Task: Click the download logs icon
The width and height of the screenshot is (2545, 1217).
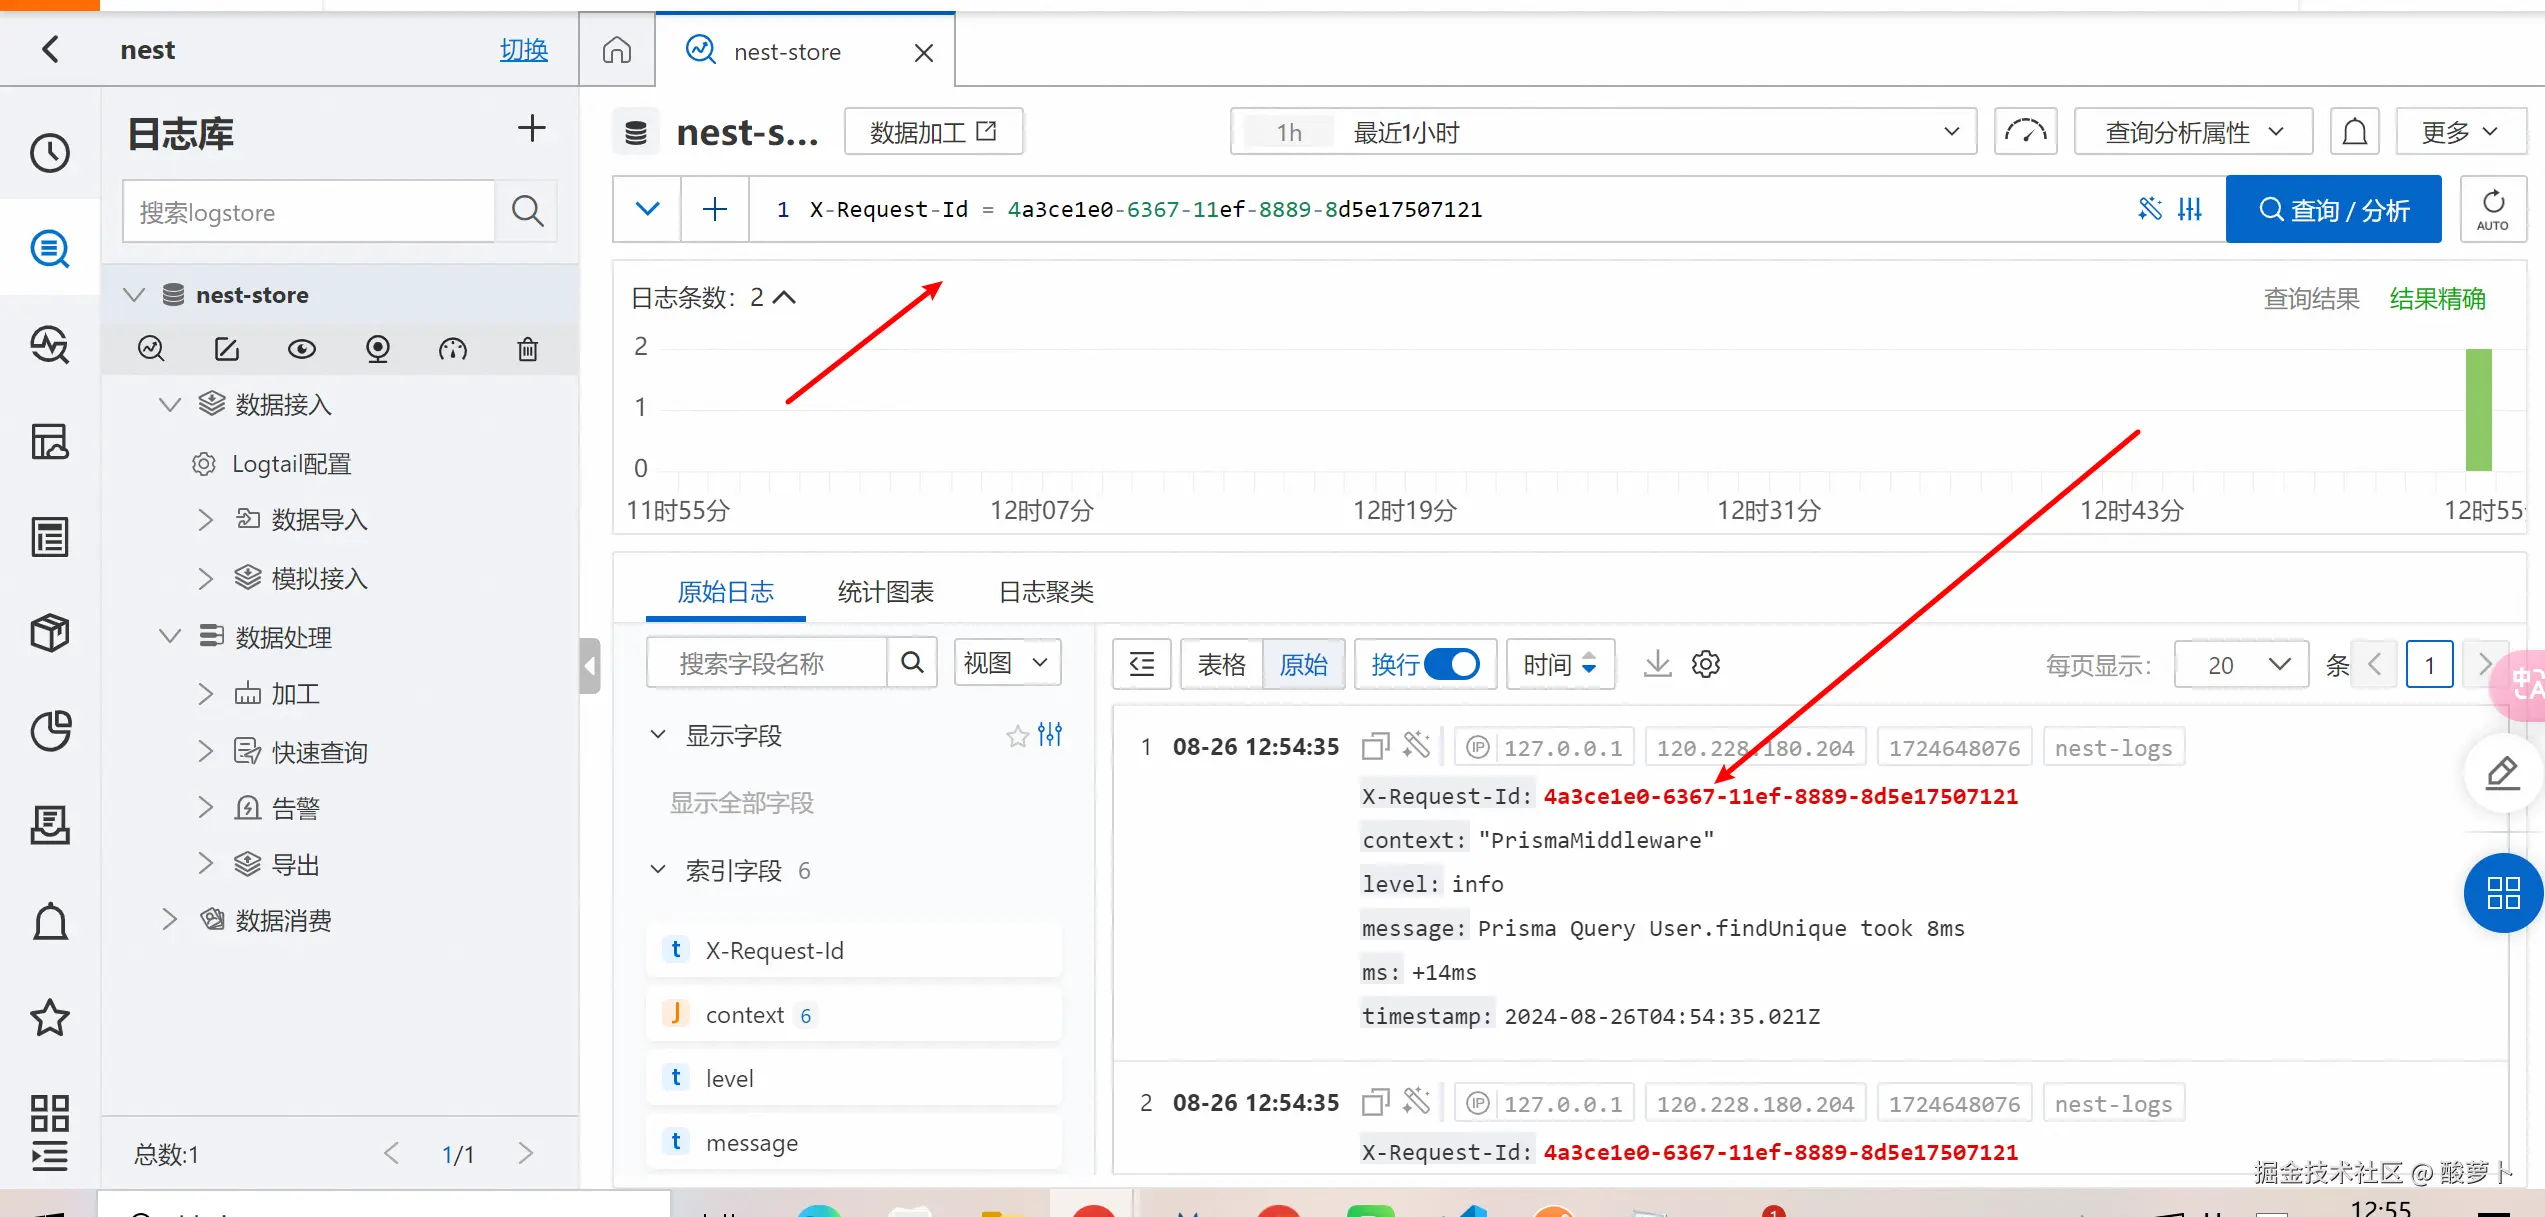Action: [x=1657, y=664]
